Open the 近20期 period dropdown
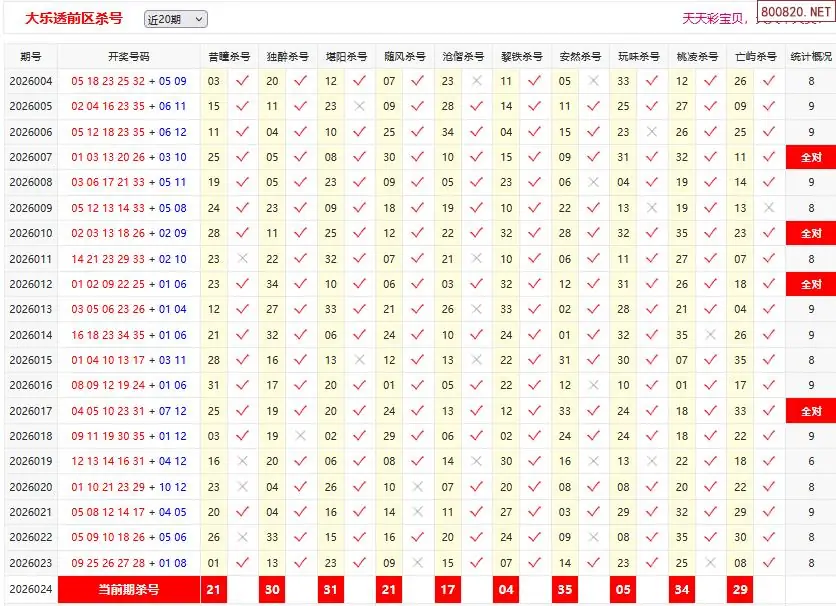The image size is (836, 606). (x=175, y=19)
